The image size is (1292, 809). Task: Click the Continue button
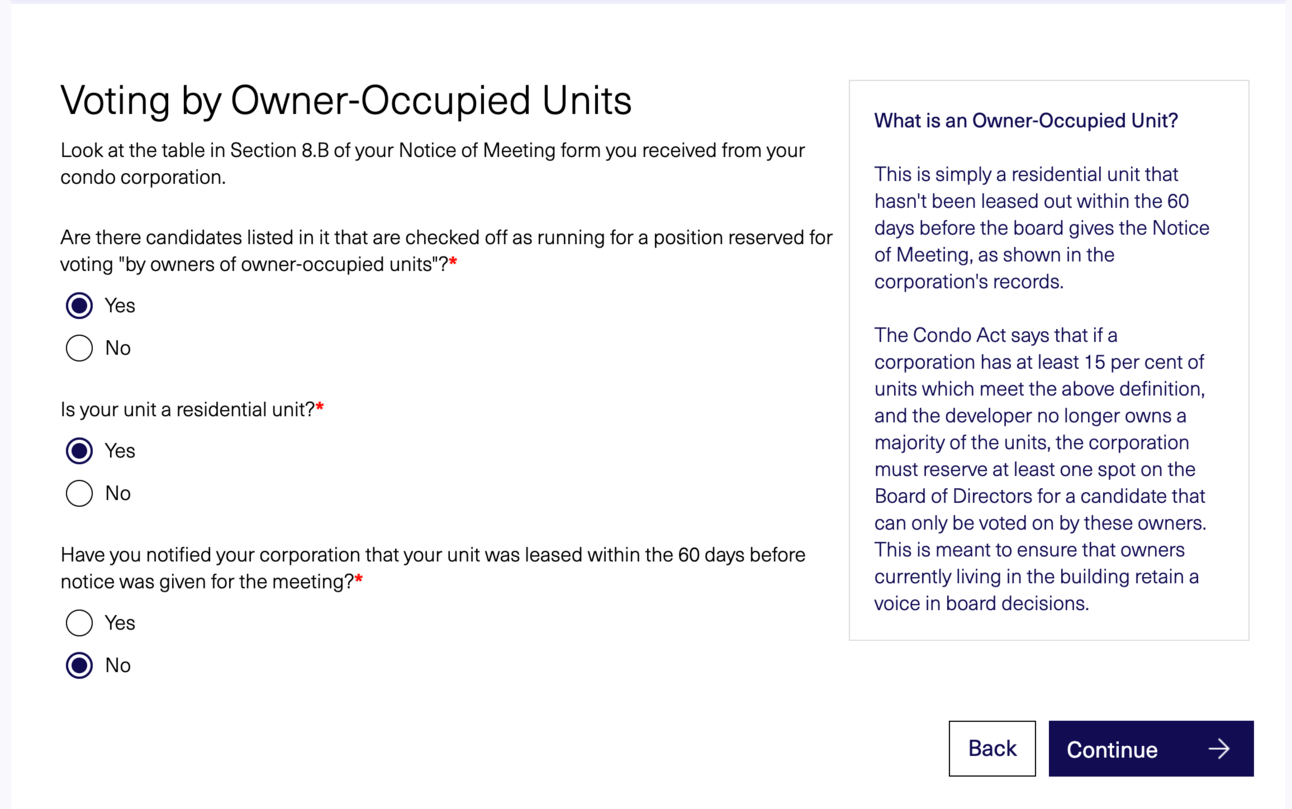(1151, 749)
